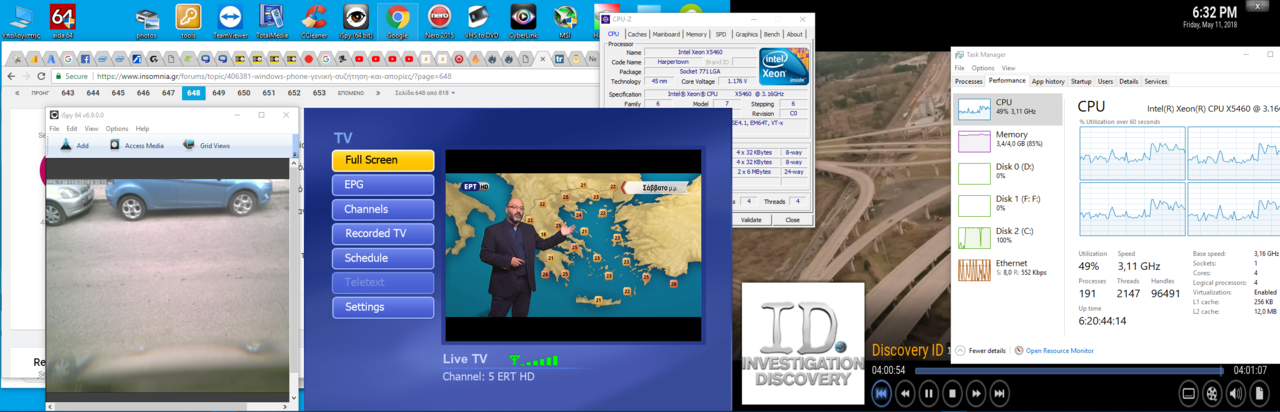Image resolution: width=1280 pixels, height=412 pixels.
Task: Launch CCleaner from the desktop
Action: [x=314, y=20]
